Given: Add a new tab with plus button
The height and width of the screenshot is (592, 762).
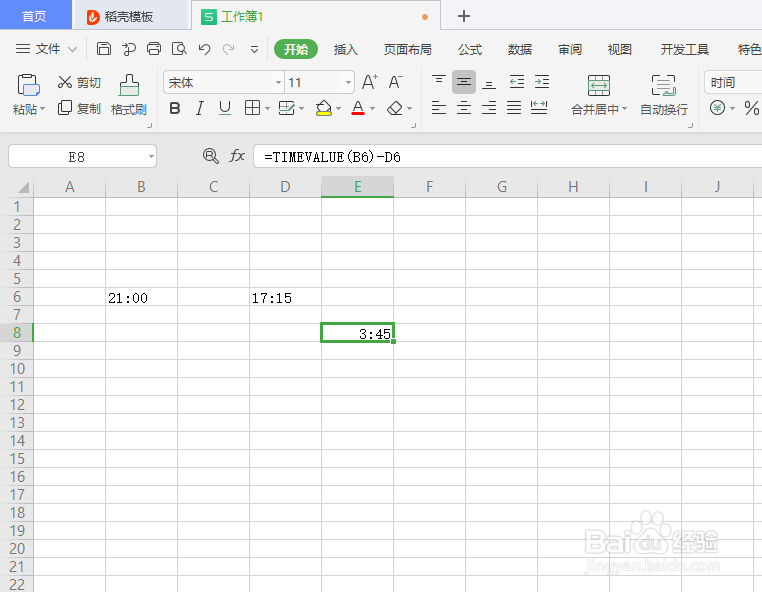Looking at the screenshot, I should (464, 16).
